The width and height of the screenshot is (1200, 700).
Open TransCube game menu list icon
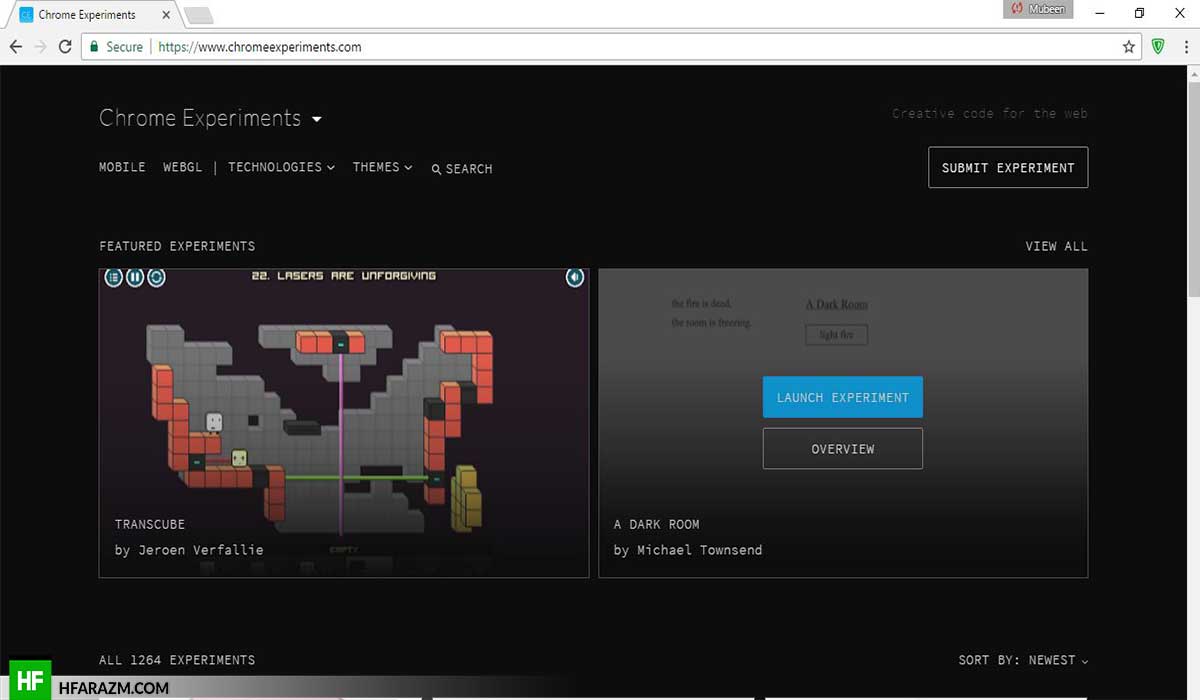pyautogui.click(x=114, y=277)
